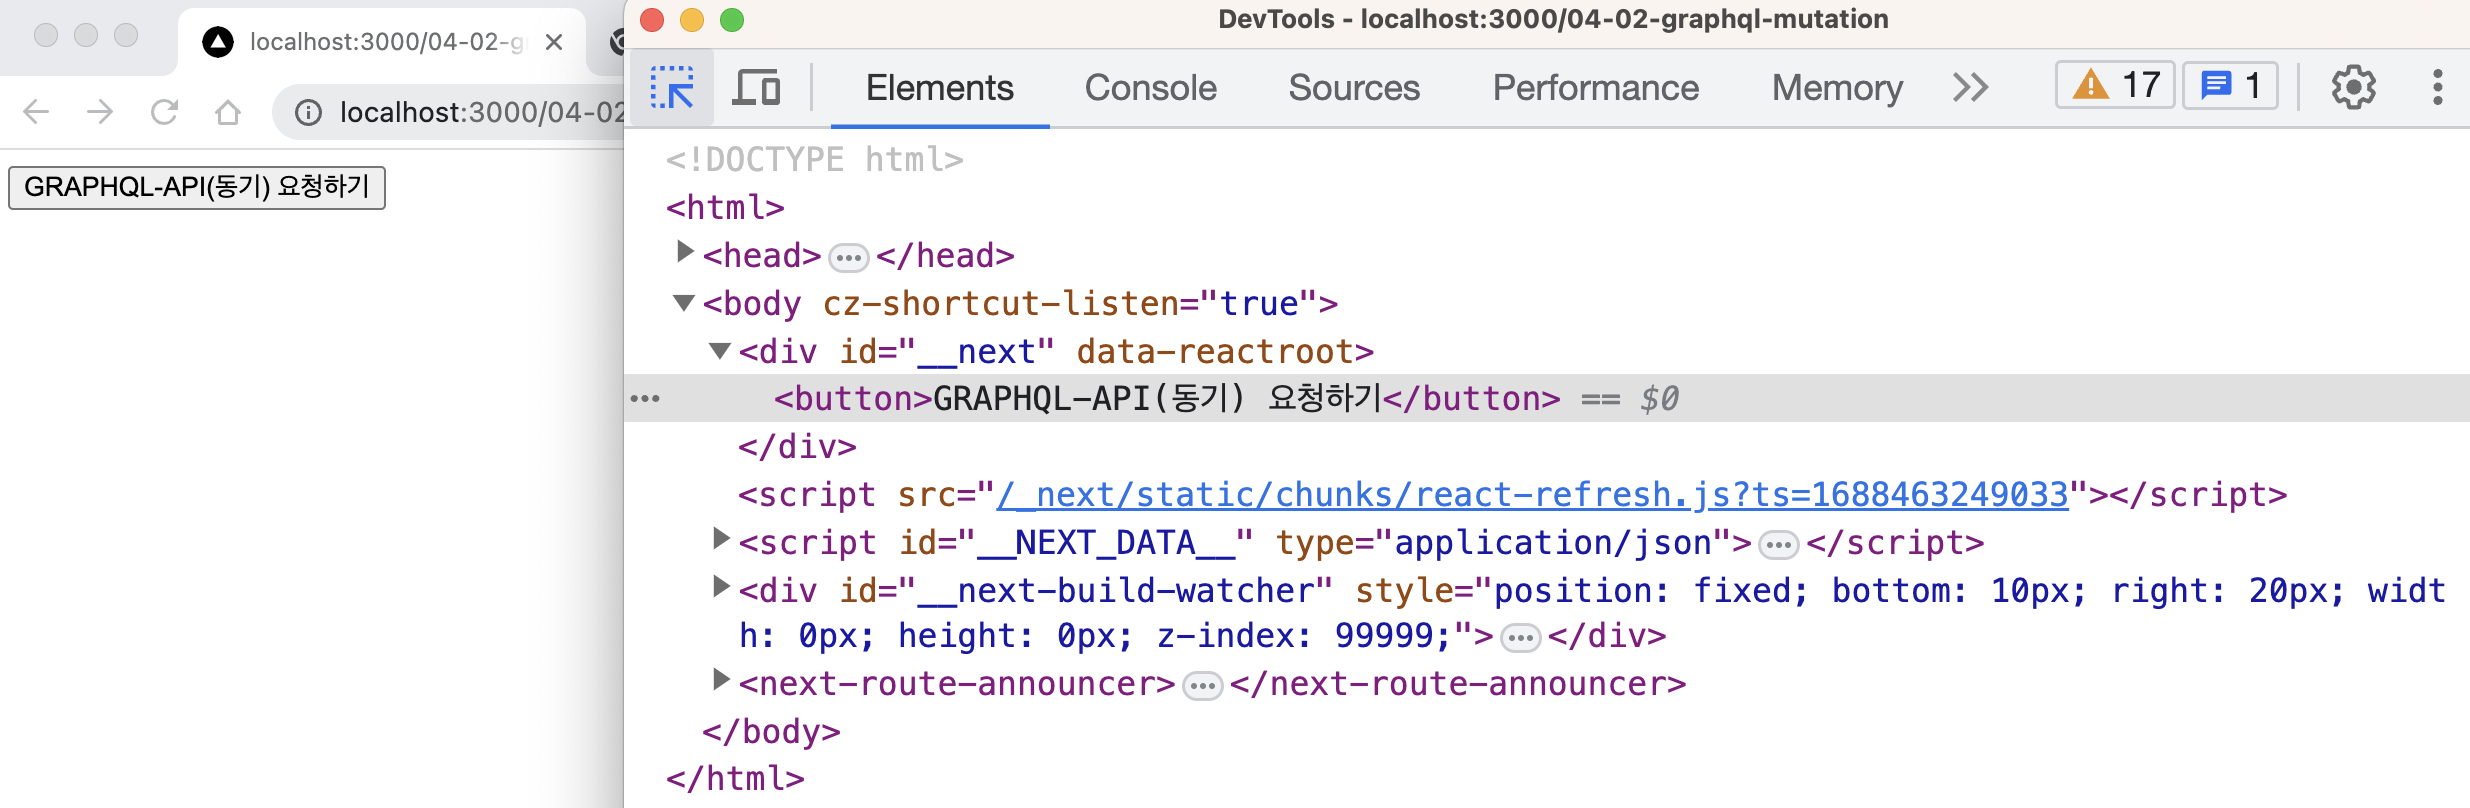Select the button element row in DOM tree

[x=1547, y=399]
